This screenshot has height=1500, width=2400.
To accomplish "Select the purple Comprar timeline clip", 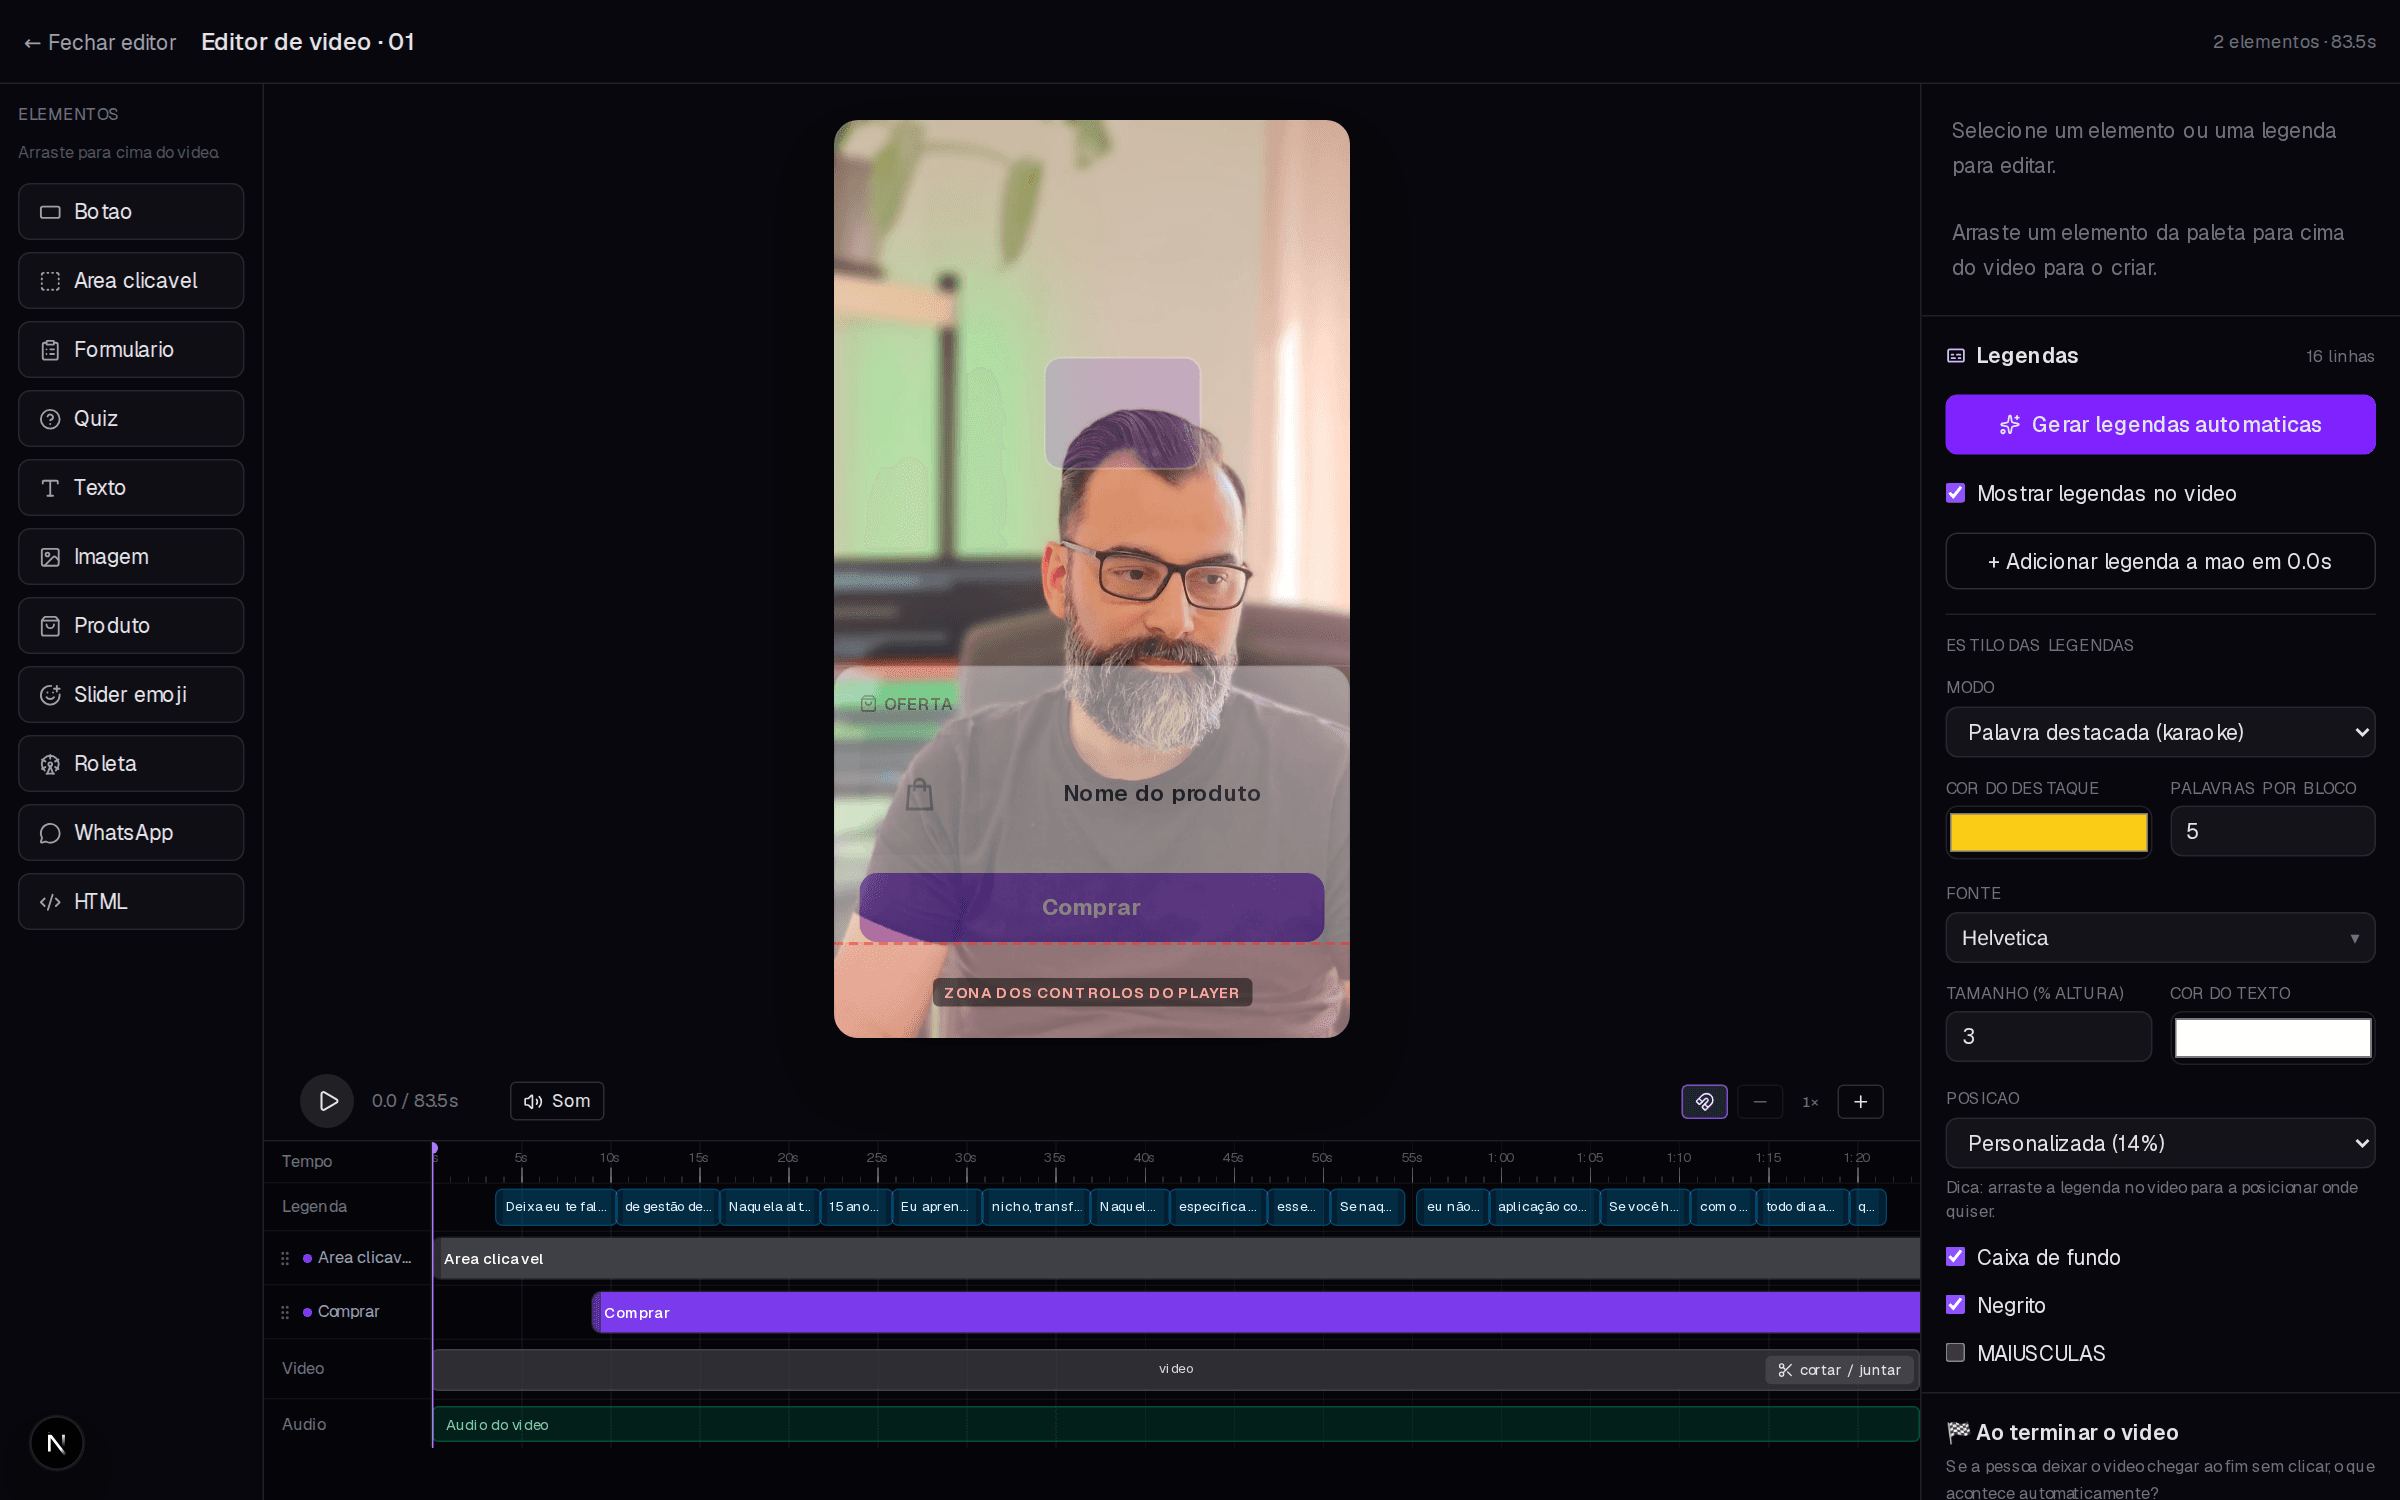I will click(1256, 1312).
